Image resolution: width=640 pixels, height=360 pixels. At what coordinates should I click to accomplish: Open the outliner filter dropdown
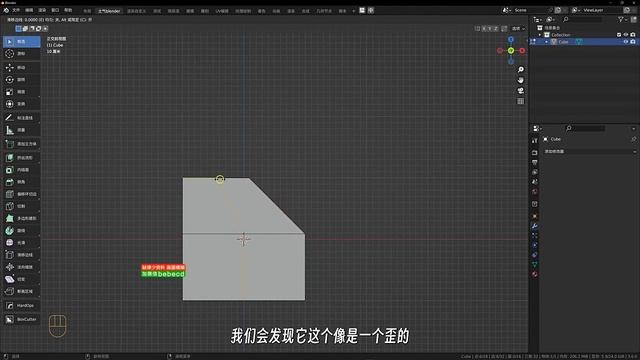tap(622, 19)
